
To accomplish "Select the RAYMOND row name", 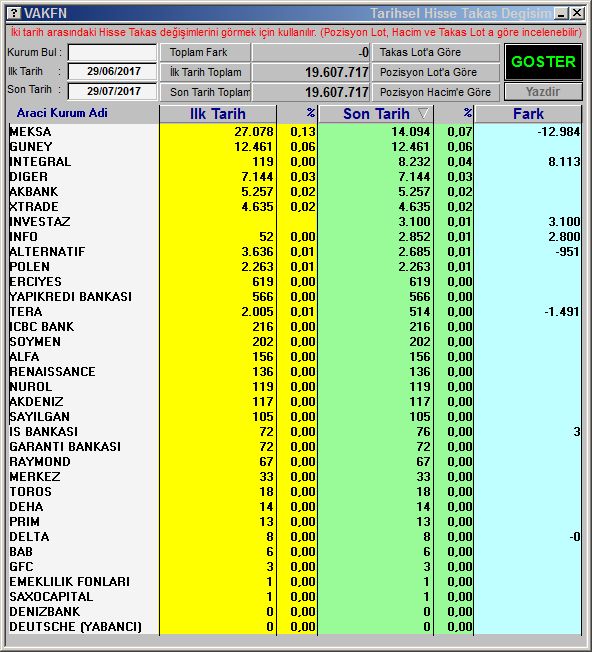I will [40, 462].
